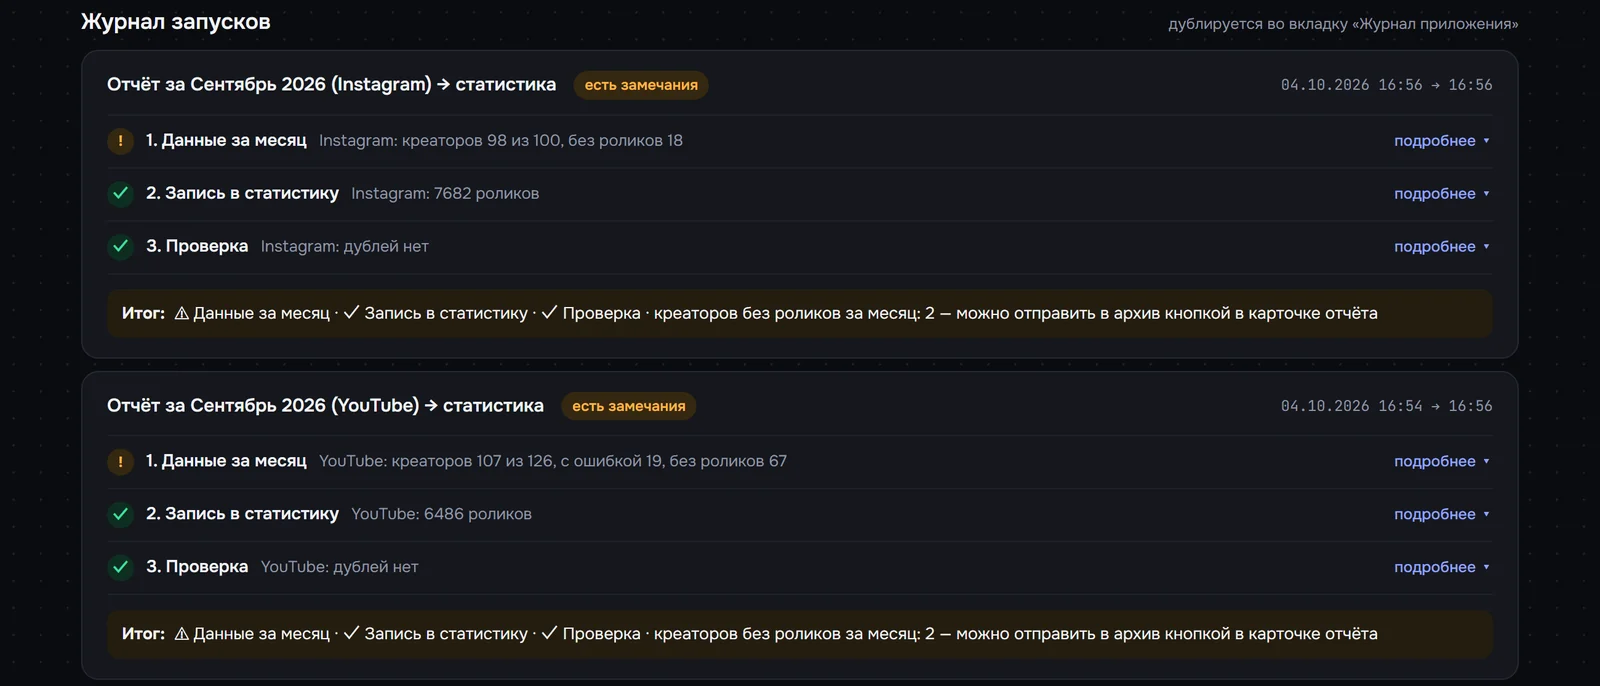Image resolution: width=1600 pixels, height=686 pixels.
Task: Expand 'подробнее' for YouTube 6486 роликов
Action: point(1442,514)
